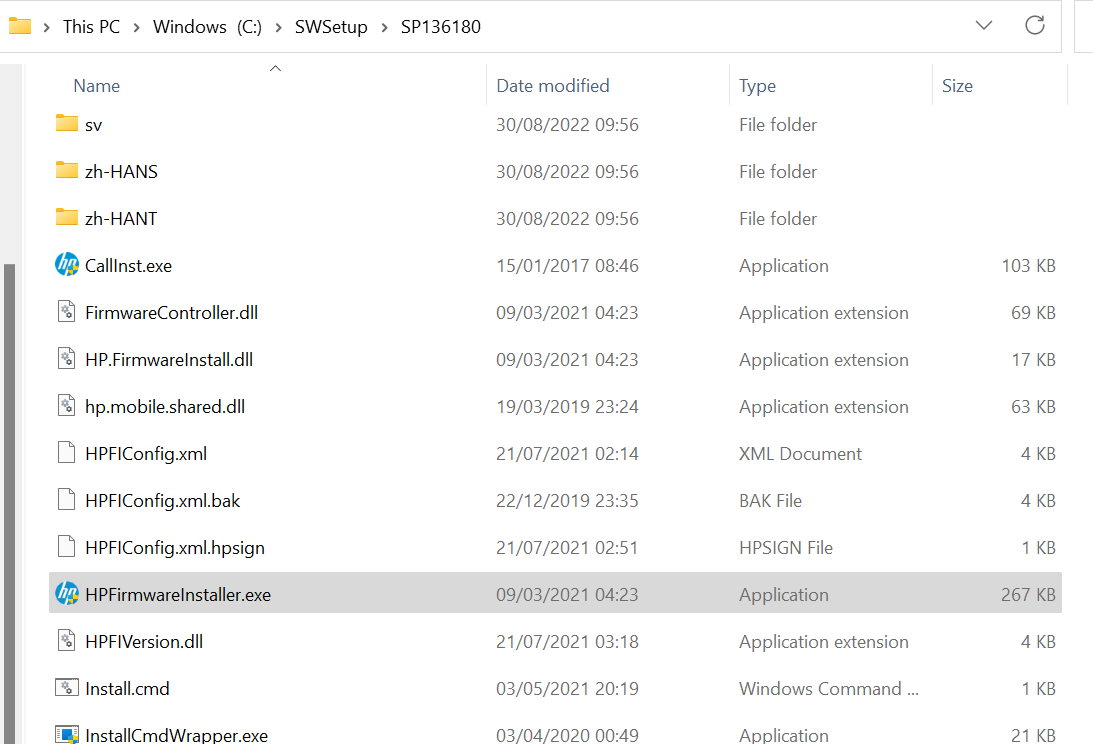This screenshot has height=744, width=1093.
Task: Click the HPFIConfig.xml document icon
Action: point(66,453)
